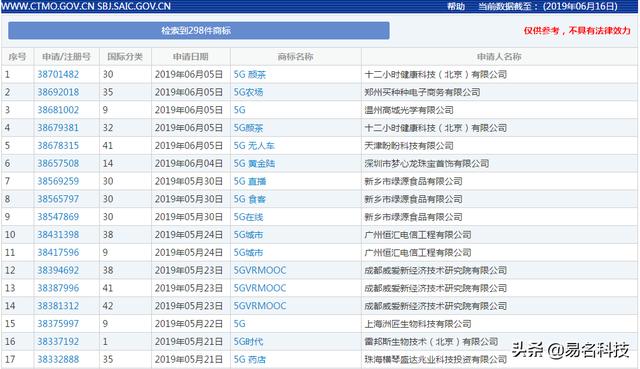Click first 5GVRMOOC trademark in row 12

260,270
